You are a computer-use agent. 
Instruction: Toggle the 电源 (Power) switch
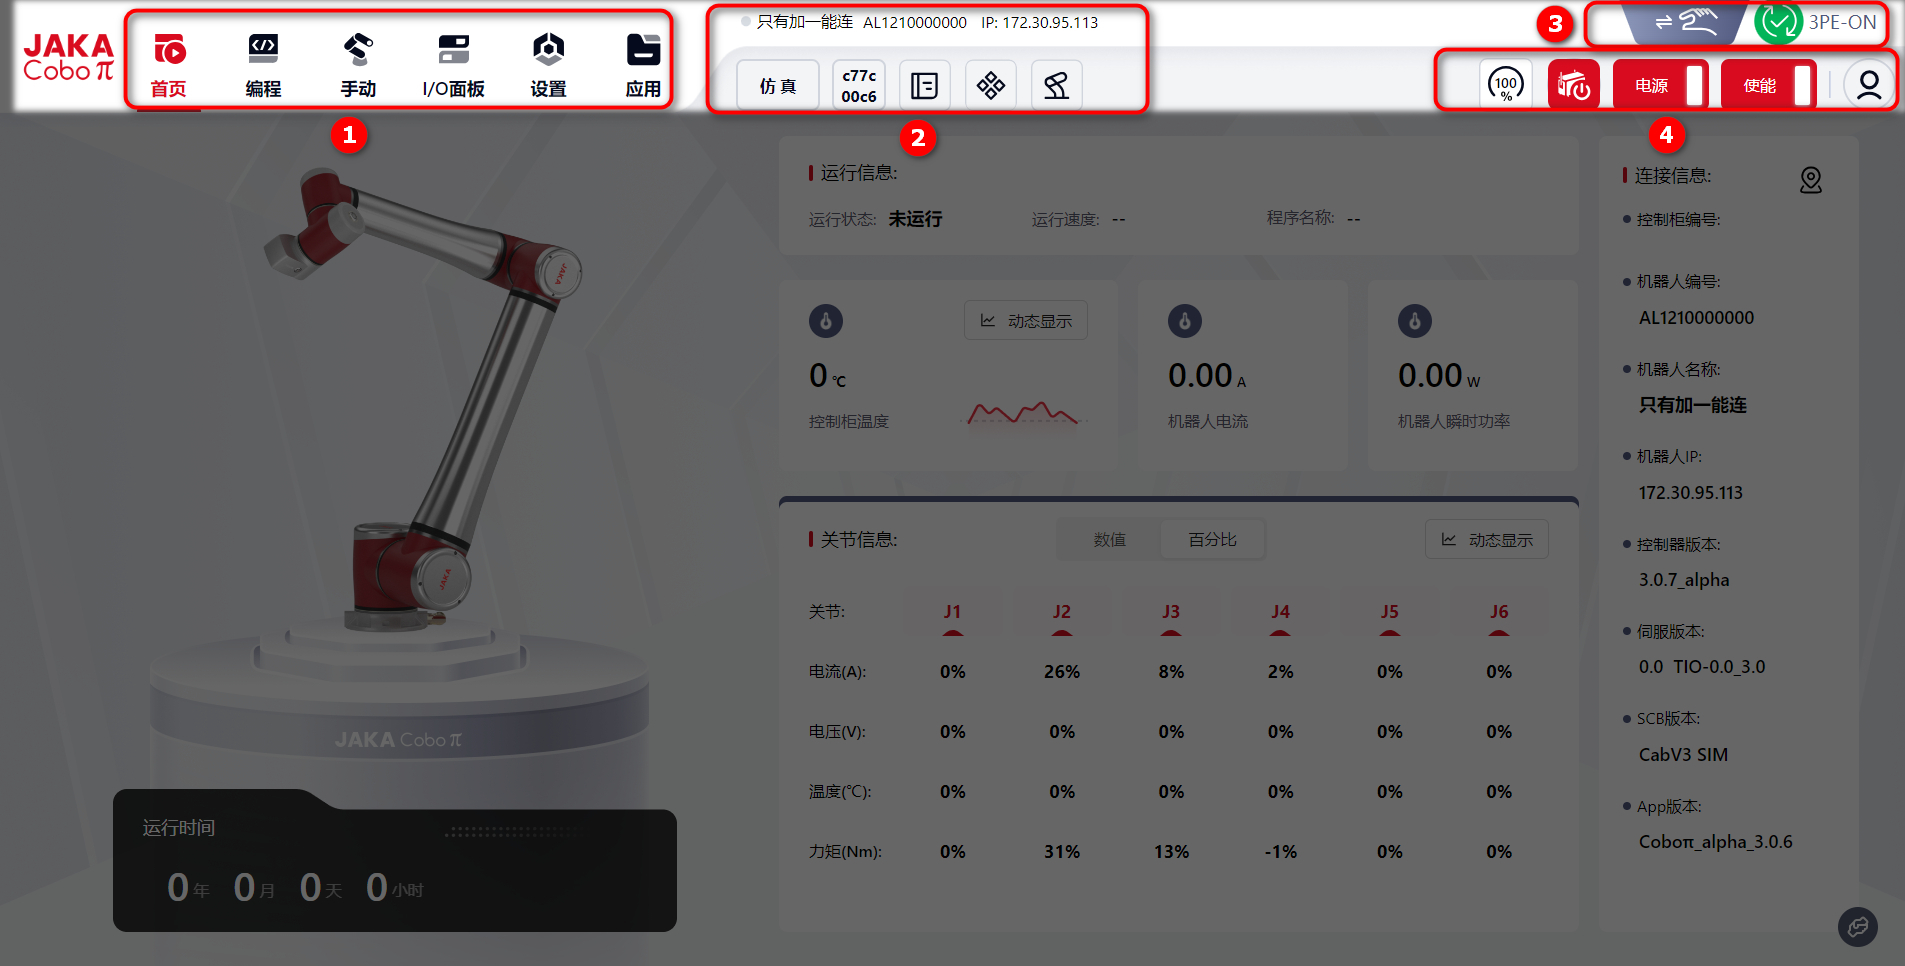click(x=1661, y=86)
